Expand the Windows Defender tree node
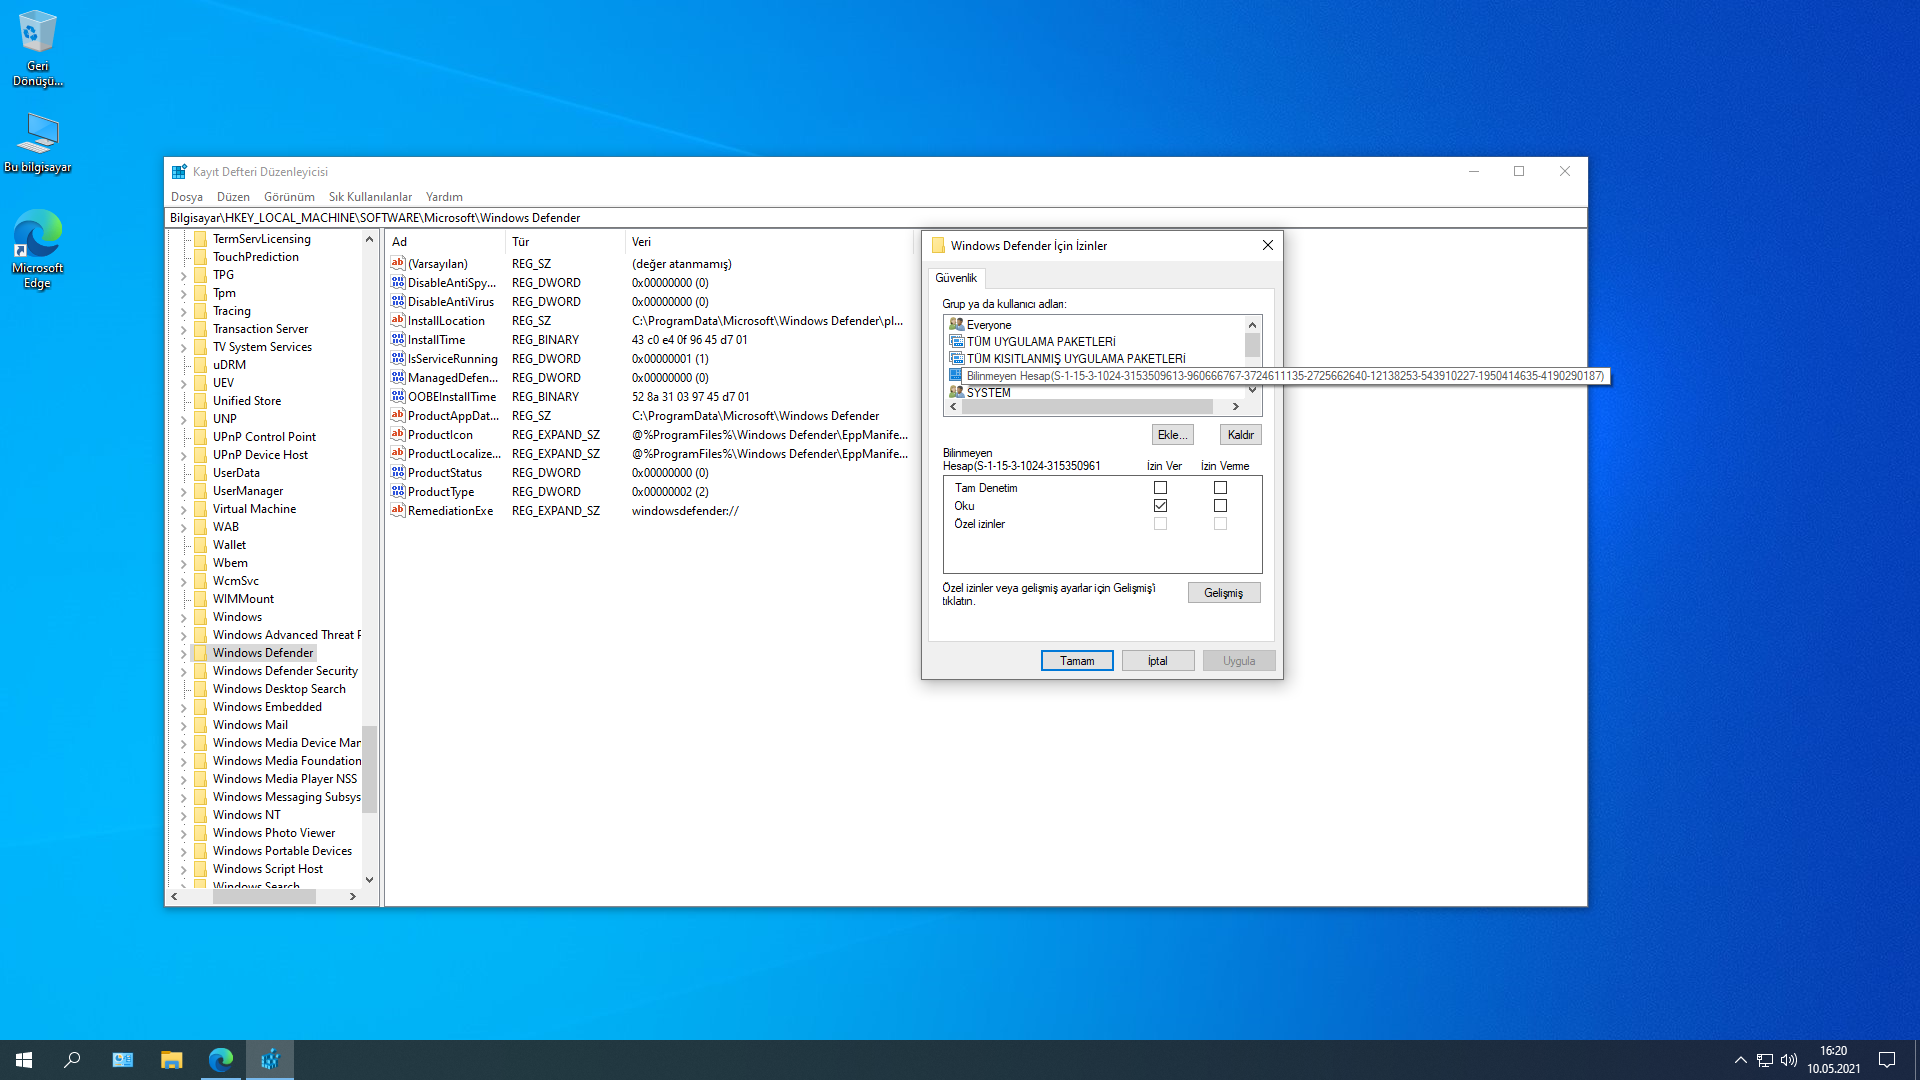1920x1080 pixels. click(184, 654)
